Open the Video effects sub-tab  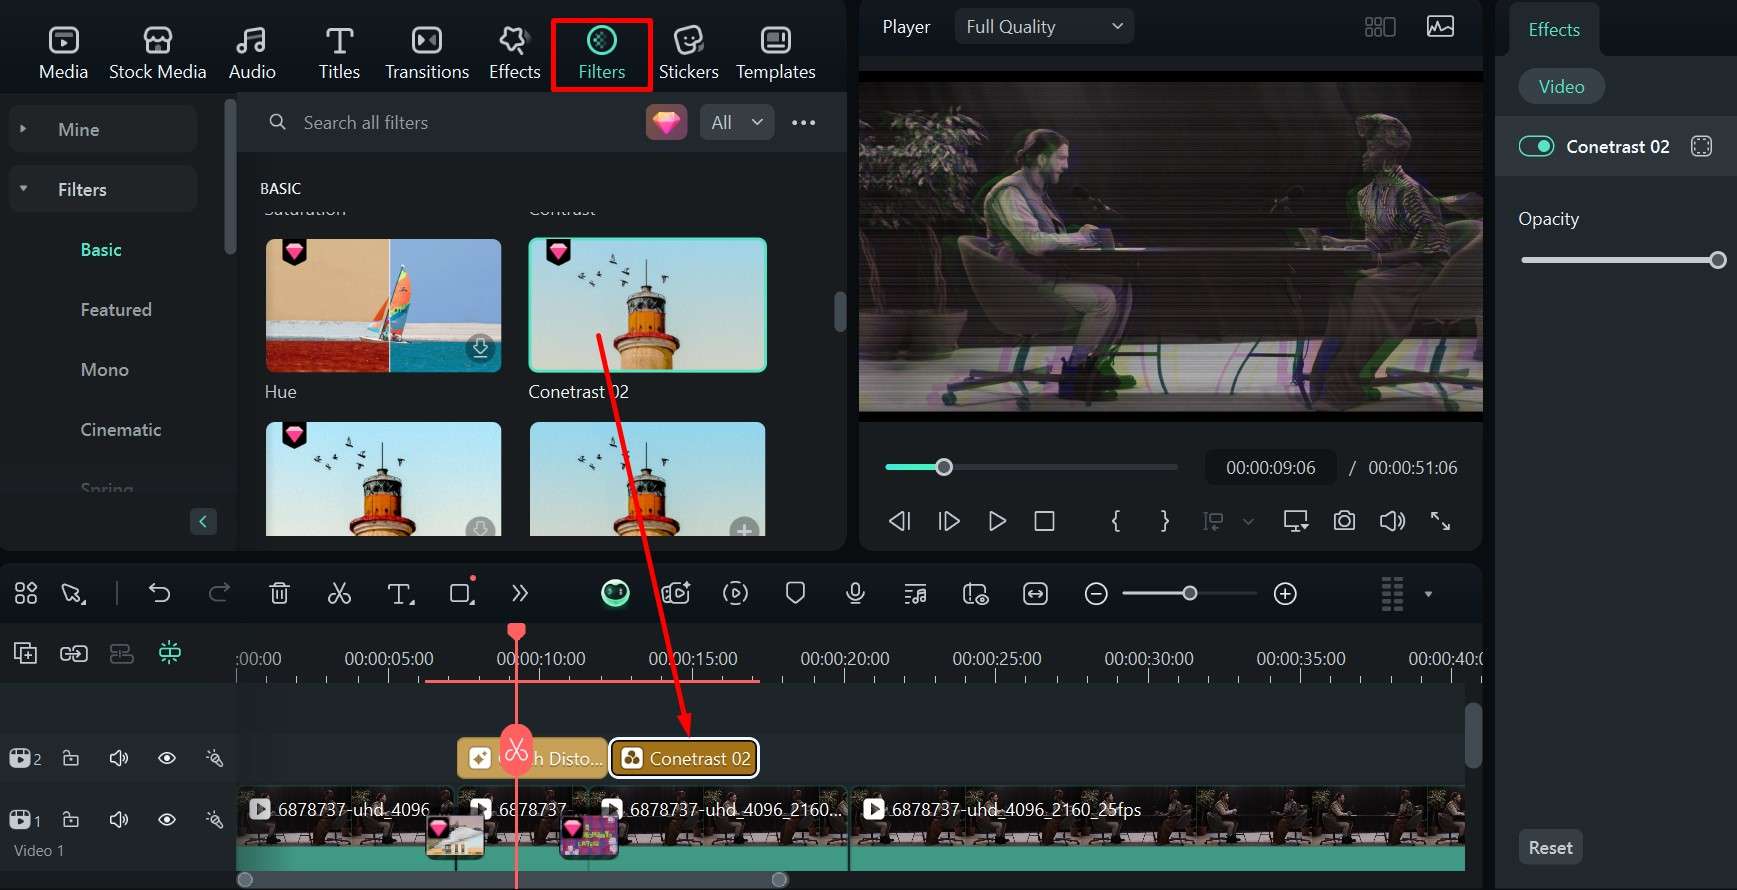(1561, 87)
